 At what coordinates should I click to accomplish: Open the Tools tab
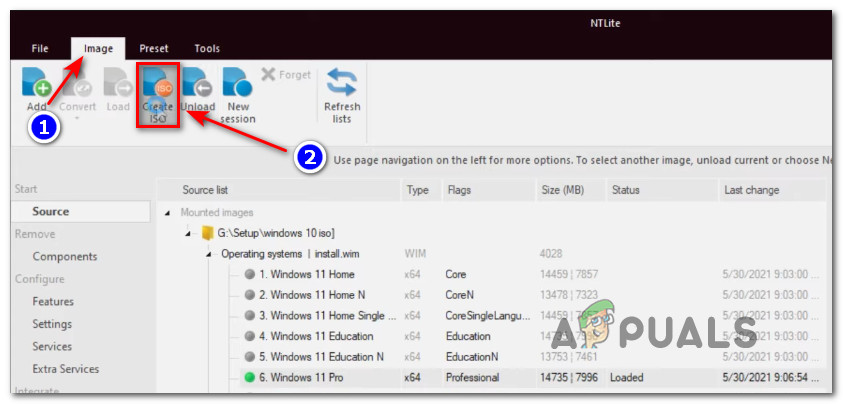pyautogui.click(x=207, y=48)
